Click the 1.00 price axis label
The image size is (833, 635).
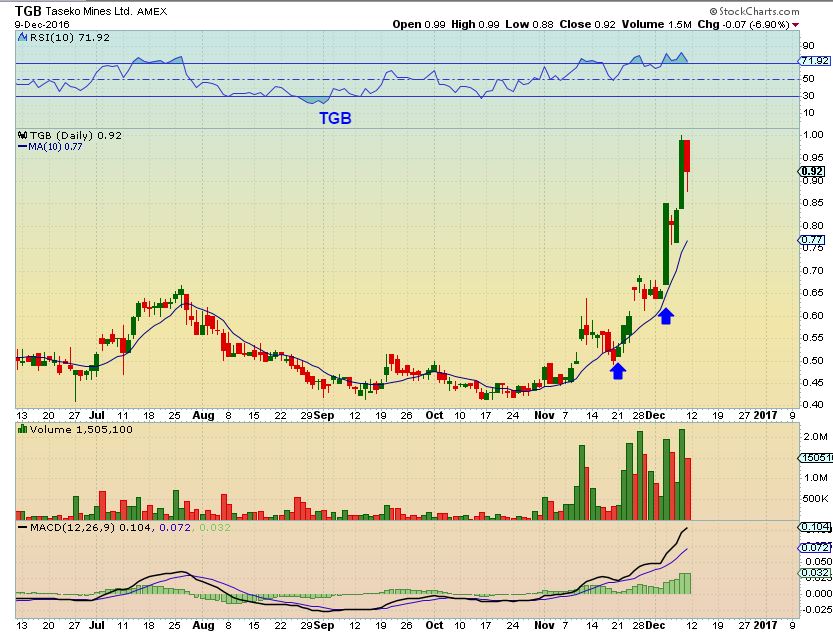813,135
